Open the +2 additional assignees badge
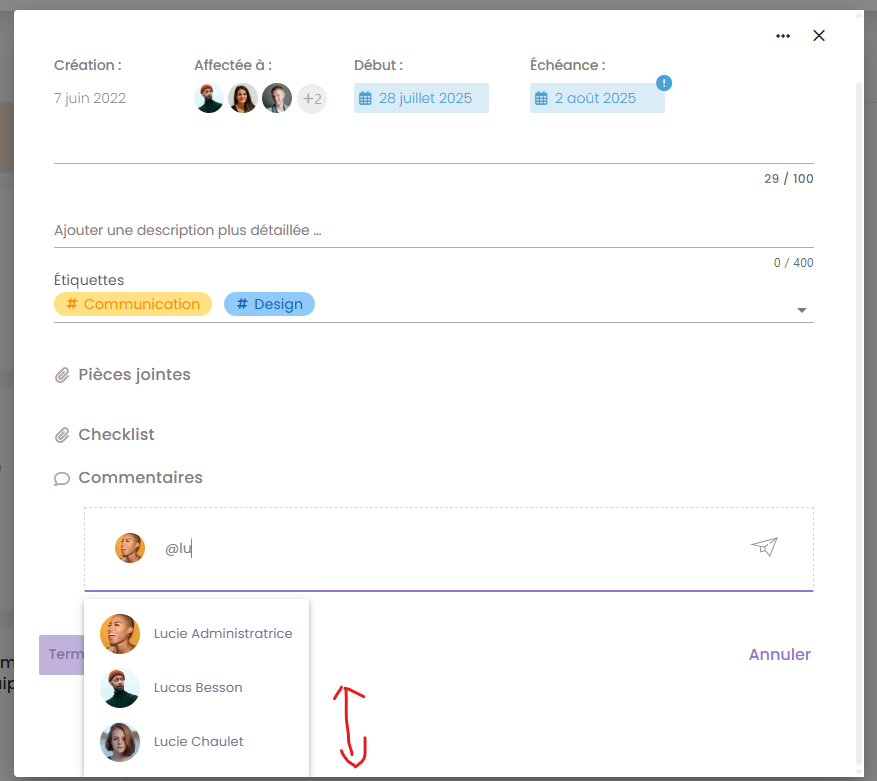Image resolution: width=877 pixels, height=781 pixels. [x=312, y=99]
